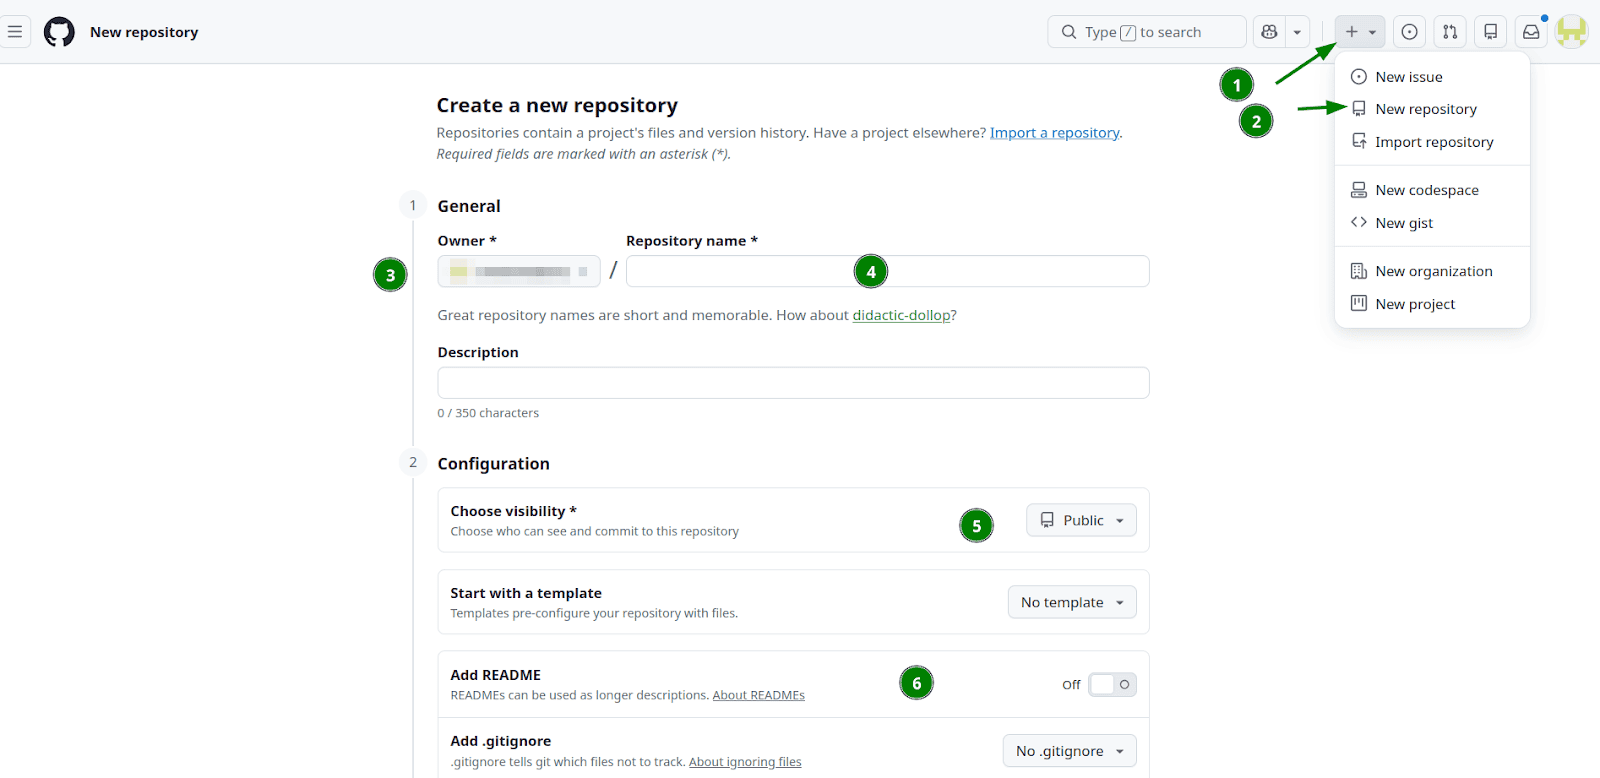The height and width of the screenshot is (778, 1600).
Task: Open the Repositories icon in header
Action: [1490, 32]
